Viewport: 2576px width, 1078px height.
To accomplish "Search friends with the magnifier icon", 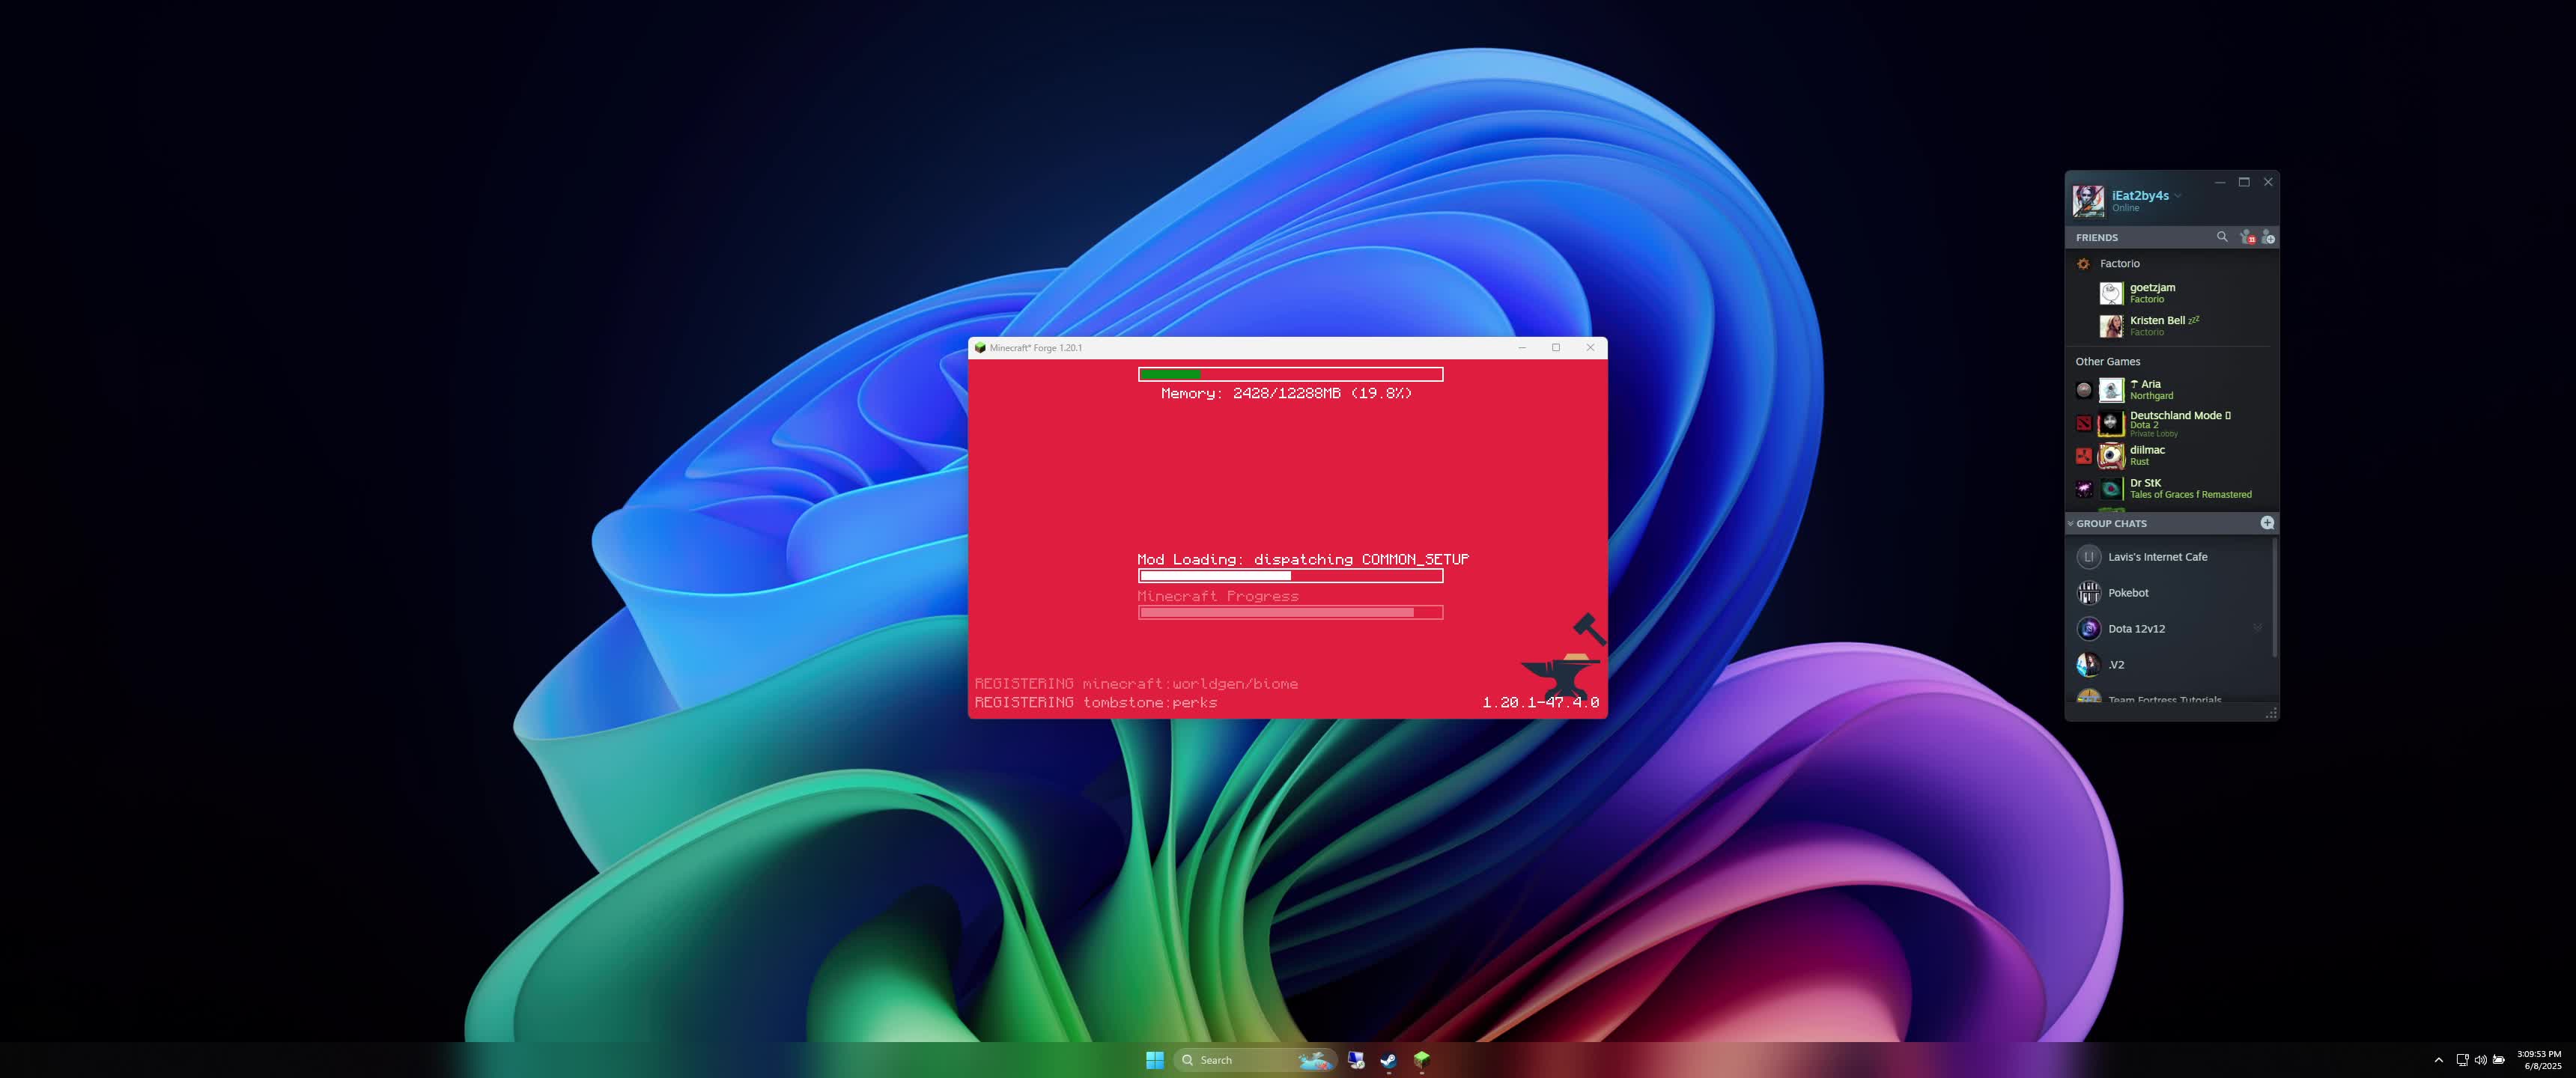I will pyautogui.click(x=2222, y=237).
